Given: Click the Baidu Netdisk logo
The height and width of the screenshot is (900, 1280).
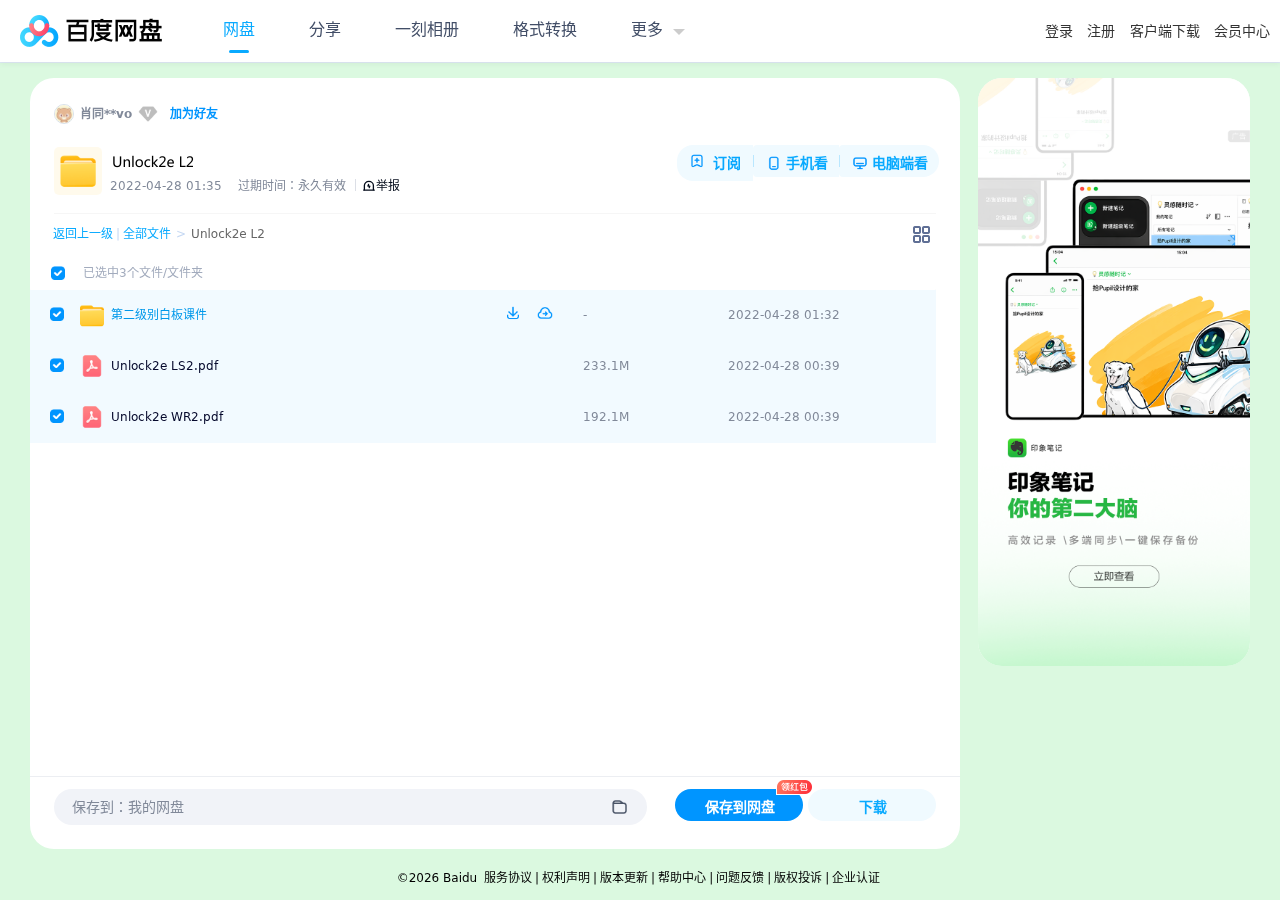Looking at the screenshot, I should [x=91, y=31].
